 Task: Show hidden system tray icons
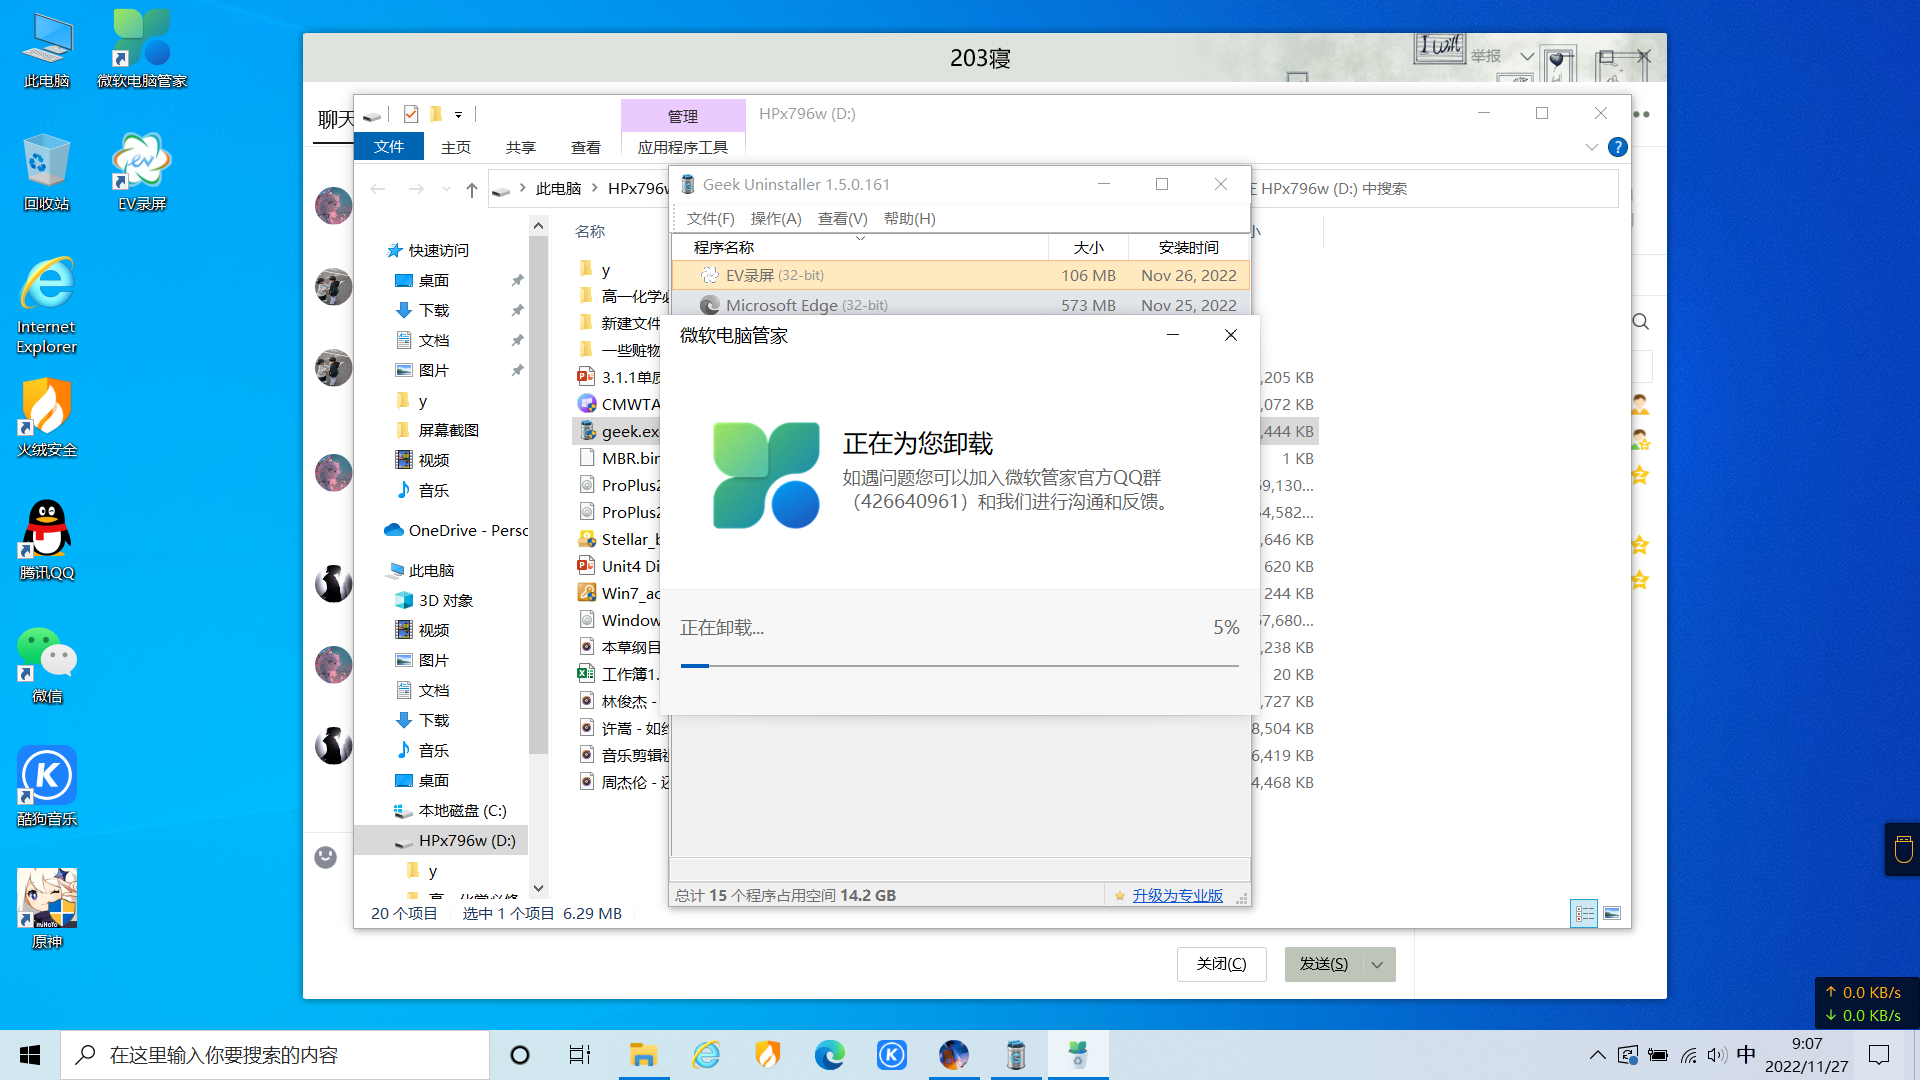pos(1597,1055)
